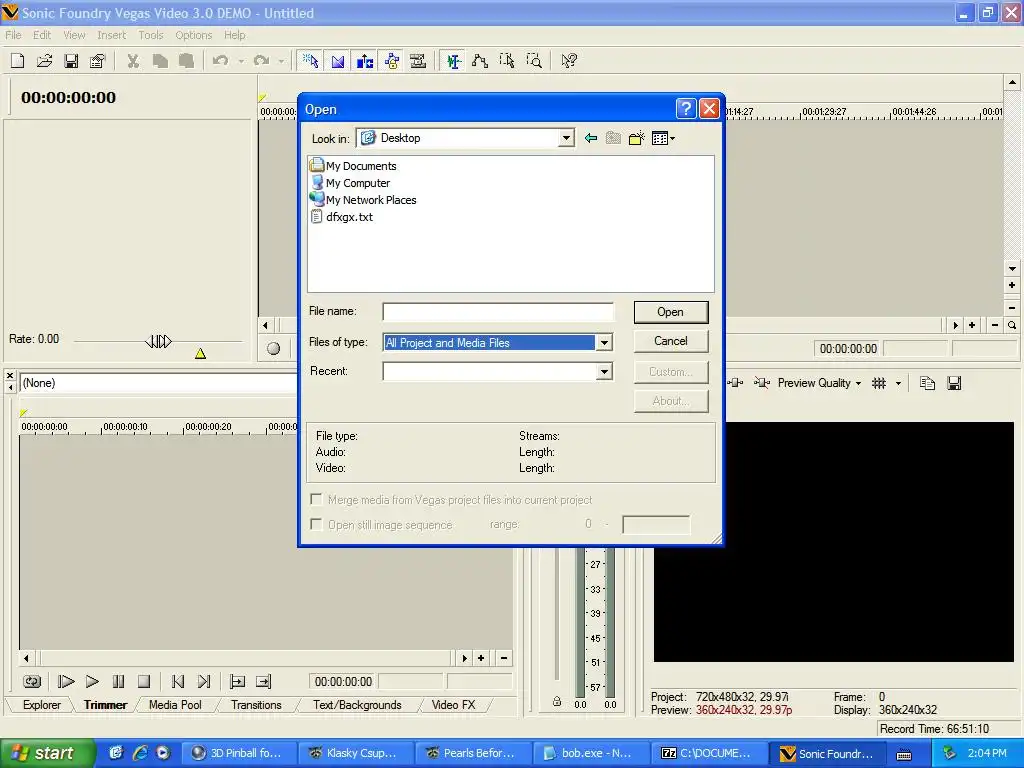
Task: Toggle Ignore Event Grouping icon
Action: (x=418, y=61)
